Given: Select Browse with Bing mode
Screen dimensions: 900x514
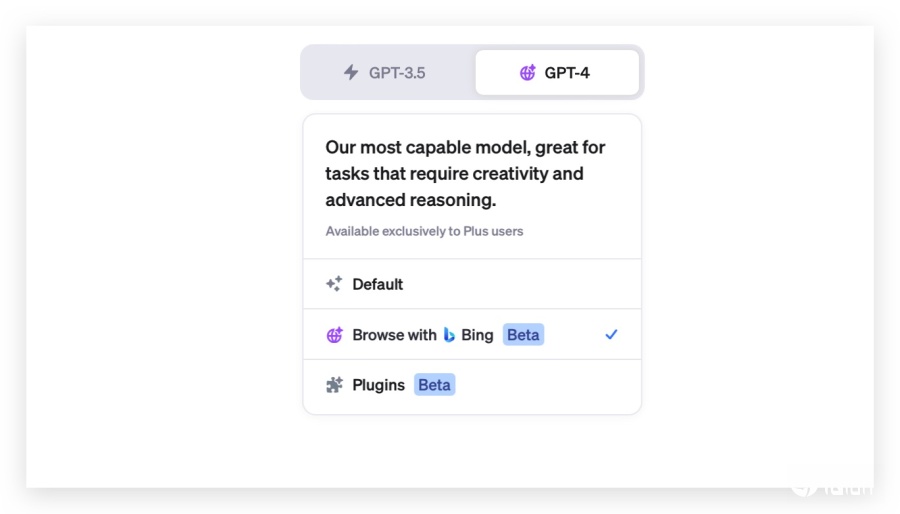Looking at the screenshot, I should 472,334.
